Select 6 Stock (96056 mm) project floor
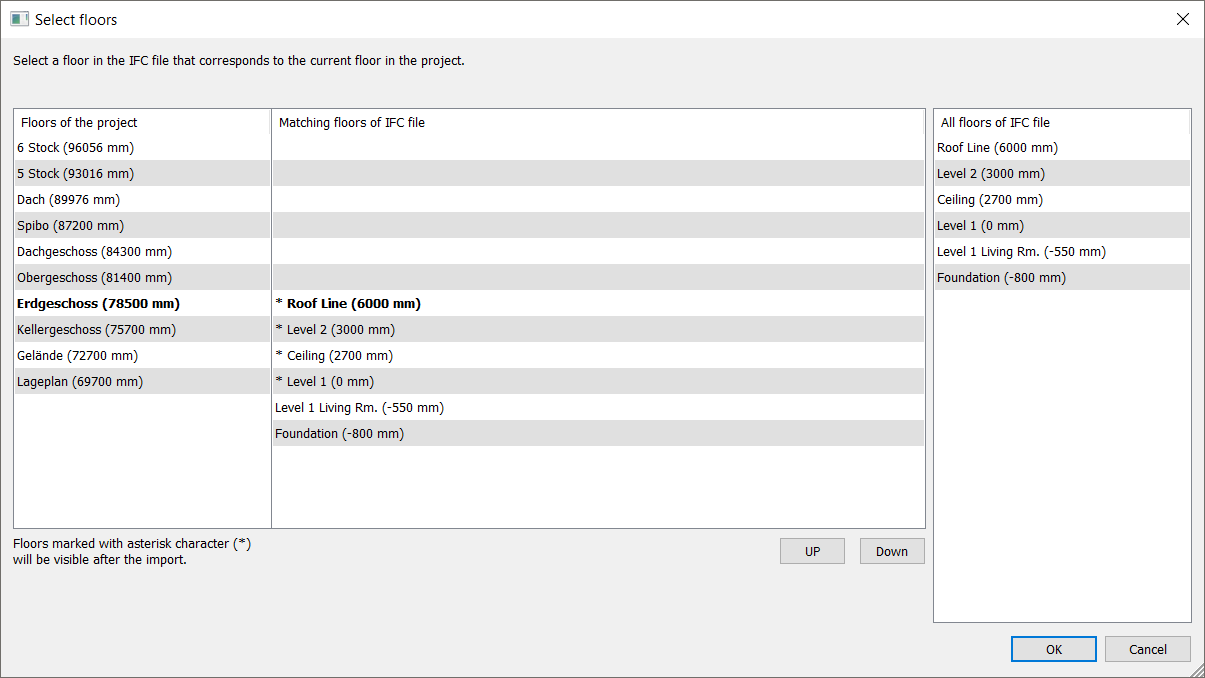1205x678 pixels. click(142, 147)
